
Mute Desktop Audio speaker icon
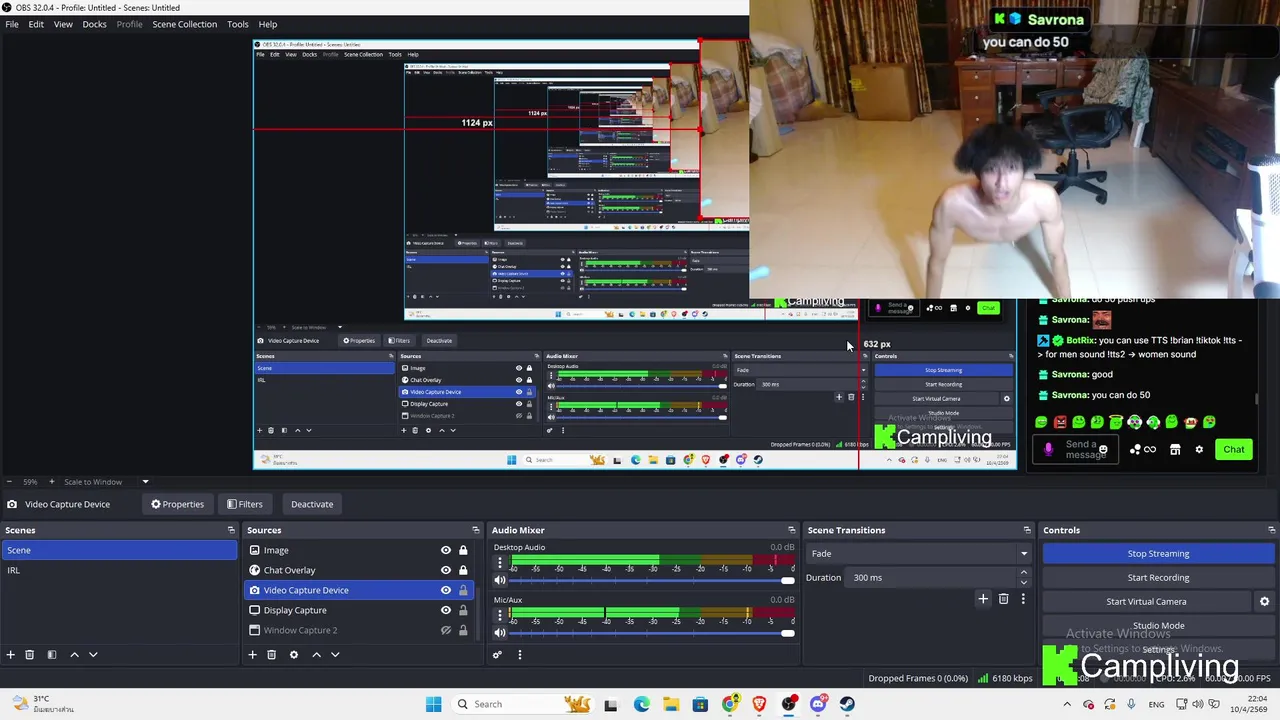pos(500,581)
